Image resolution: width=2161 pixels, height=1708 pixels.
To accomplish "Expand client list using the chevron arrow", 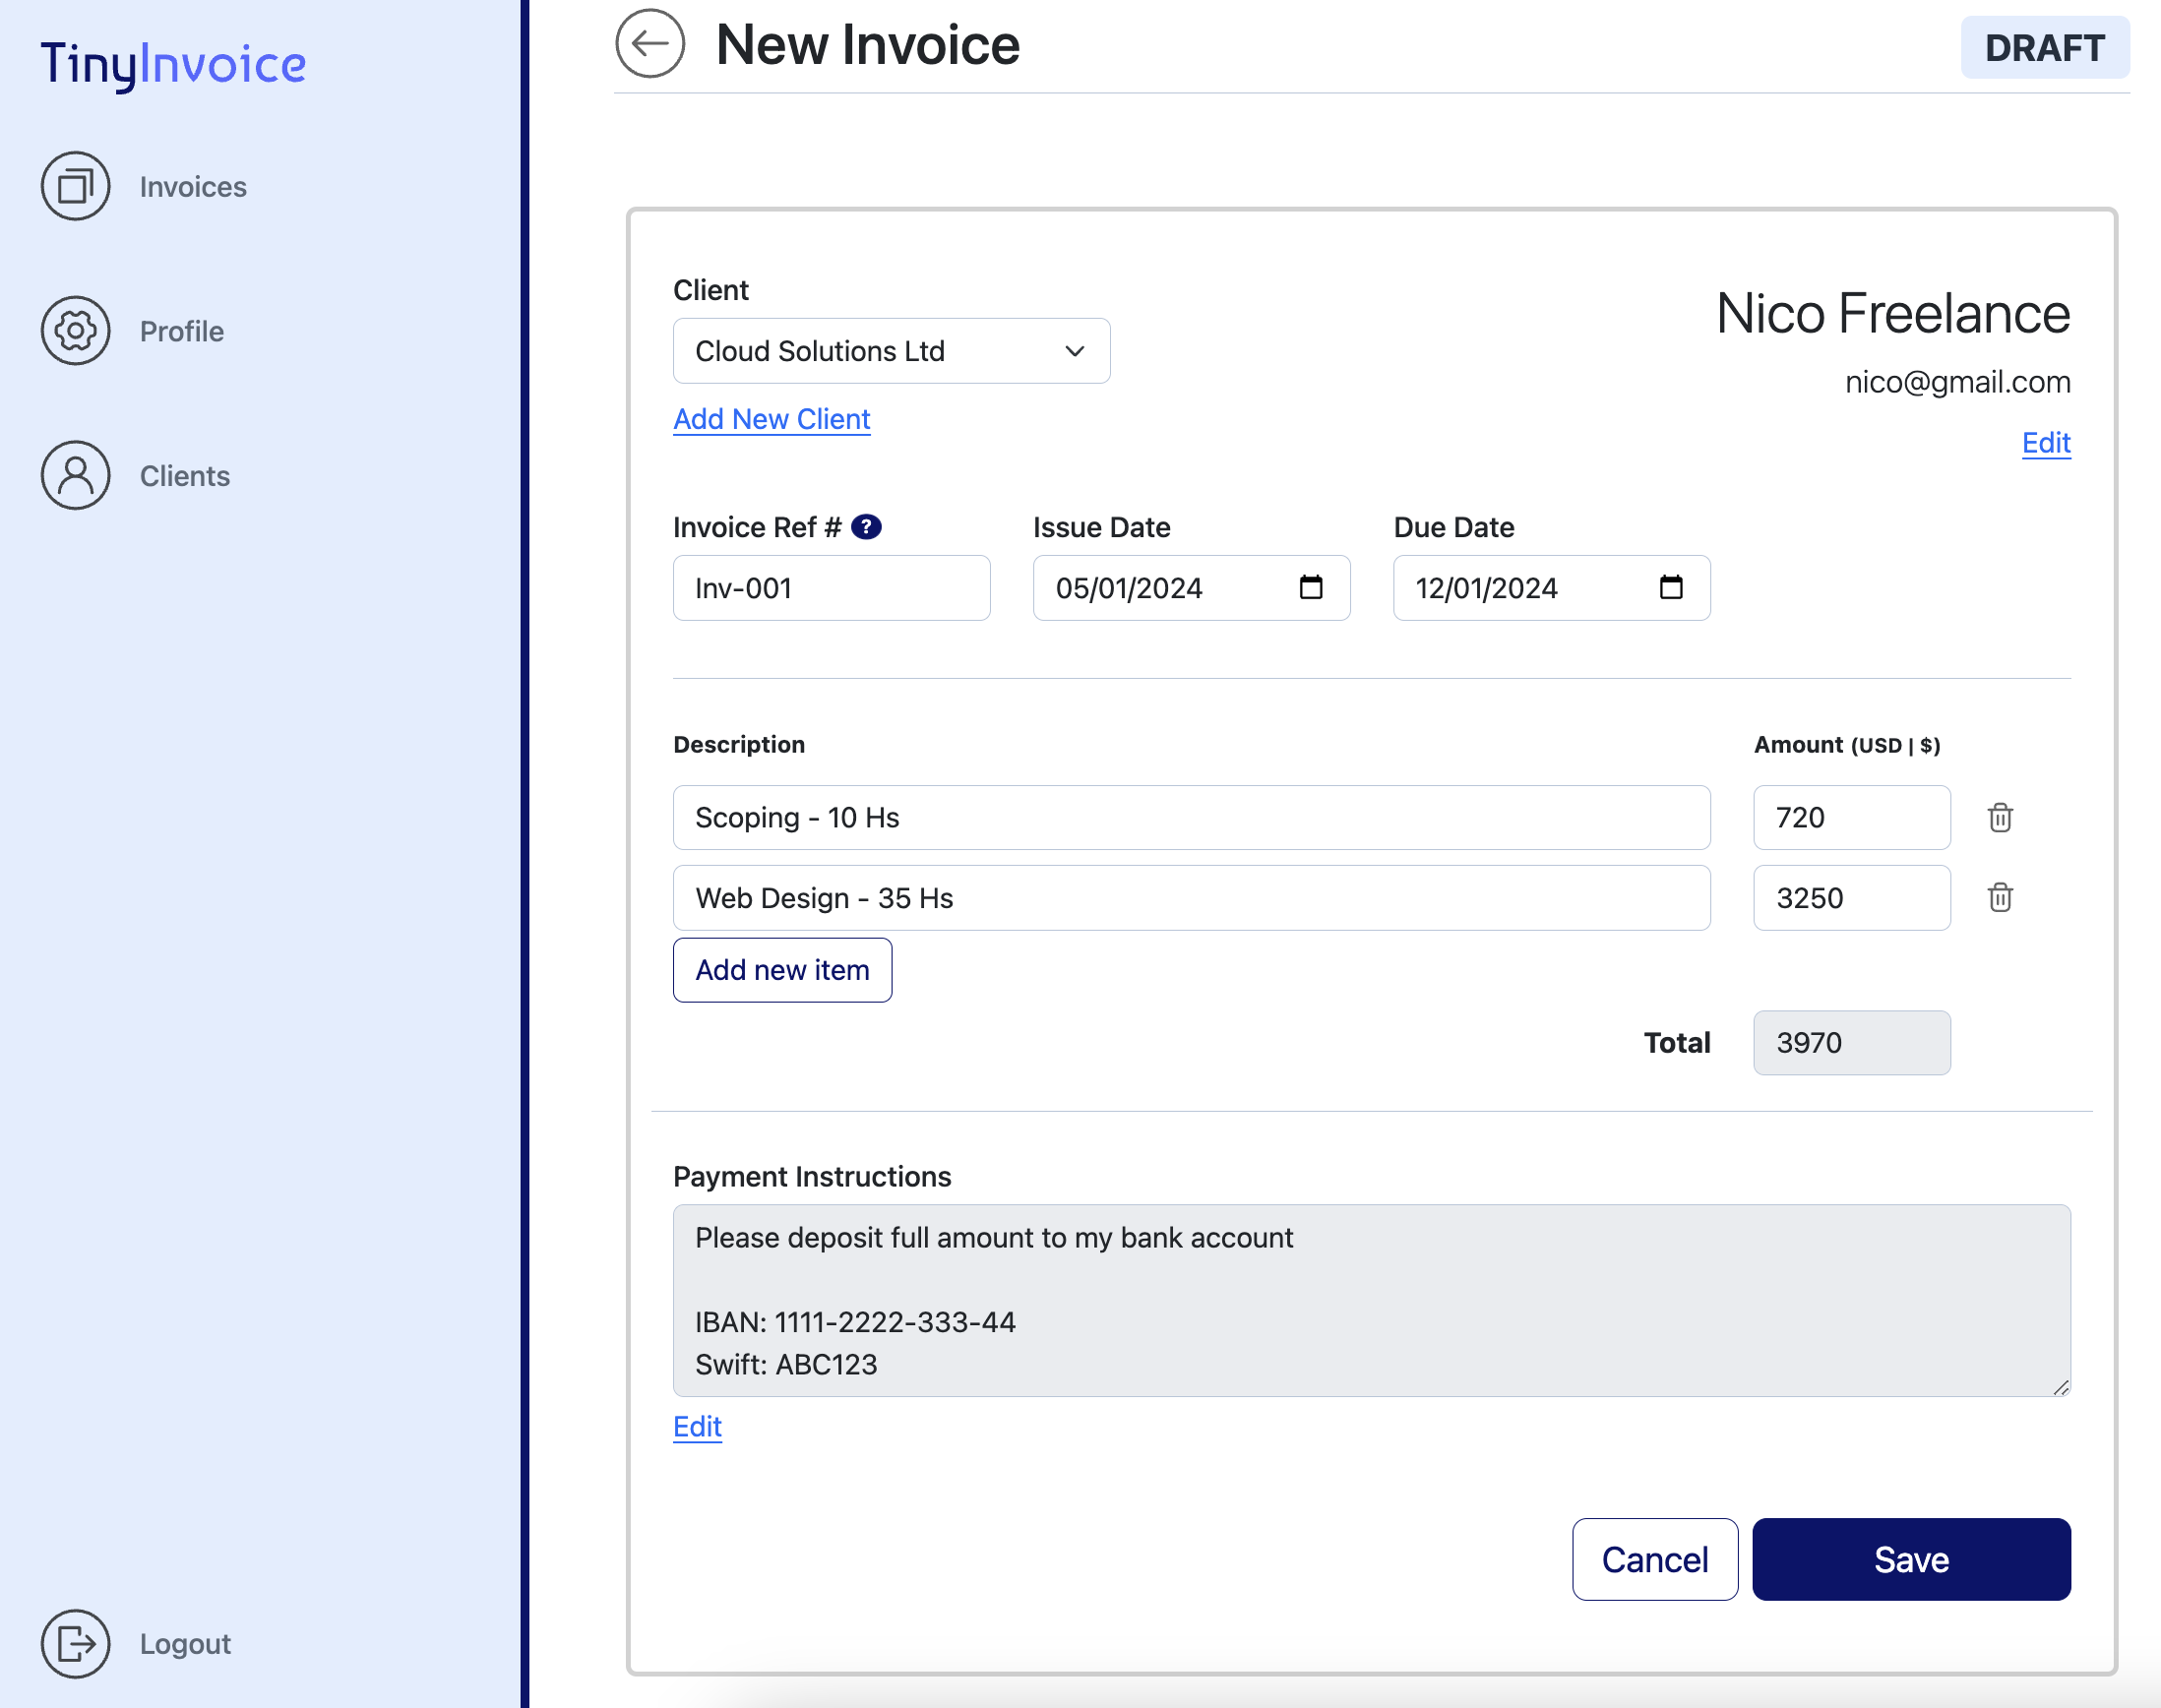I will point(1074,351).
